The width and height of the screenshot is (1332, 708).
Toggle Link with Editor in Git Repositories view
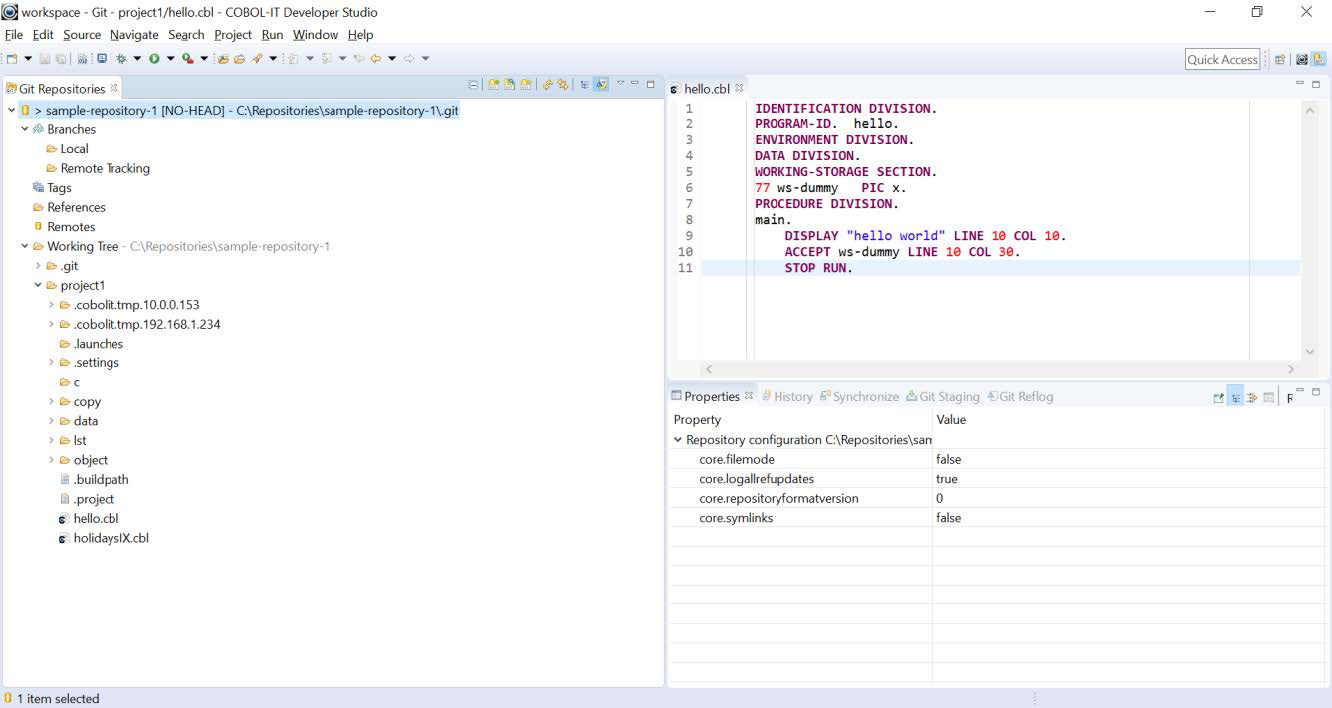[x=601, y=84]
